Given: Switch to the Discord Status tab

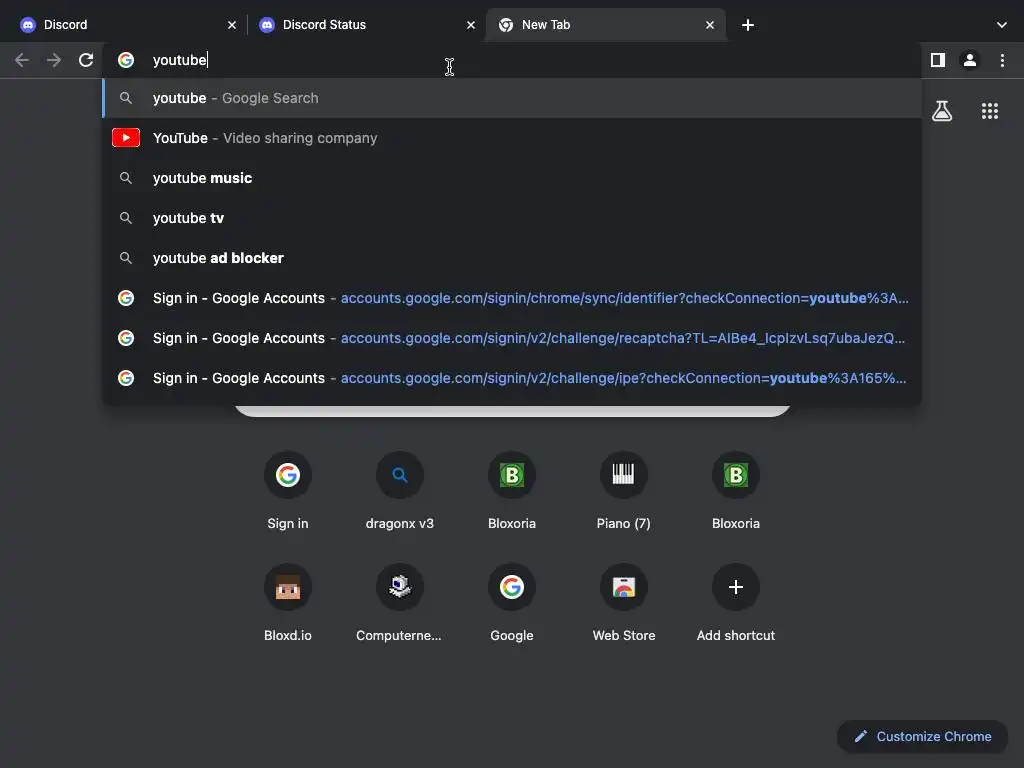Looking at the screenshot, I should (366, 25).
